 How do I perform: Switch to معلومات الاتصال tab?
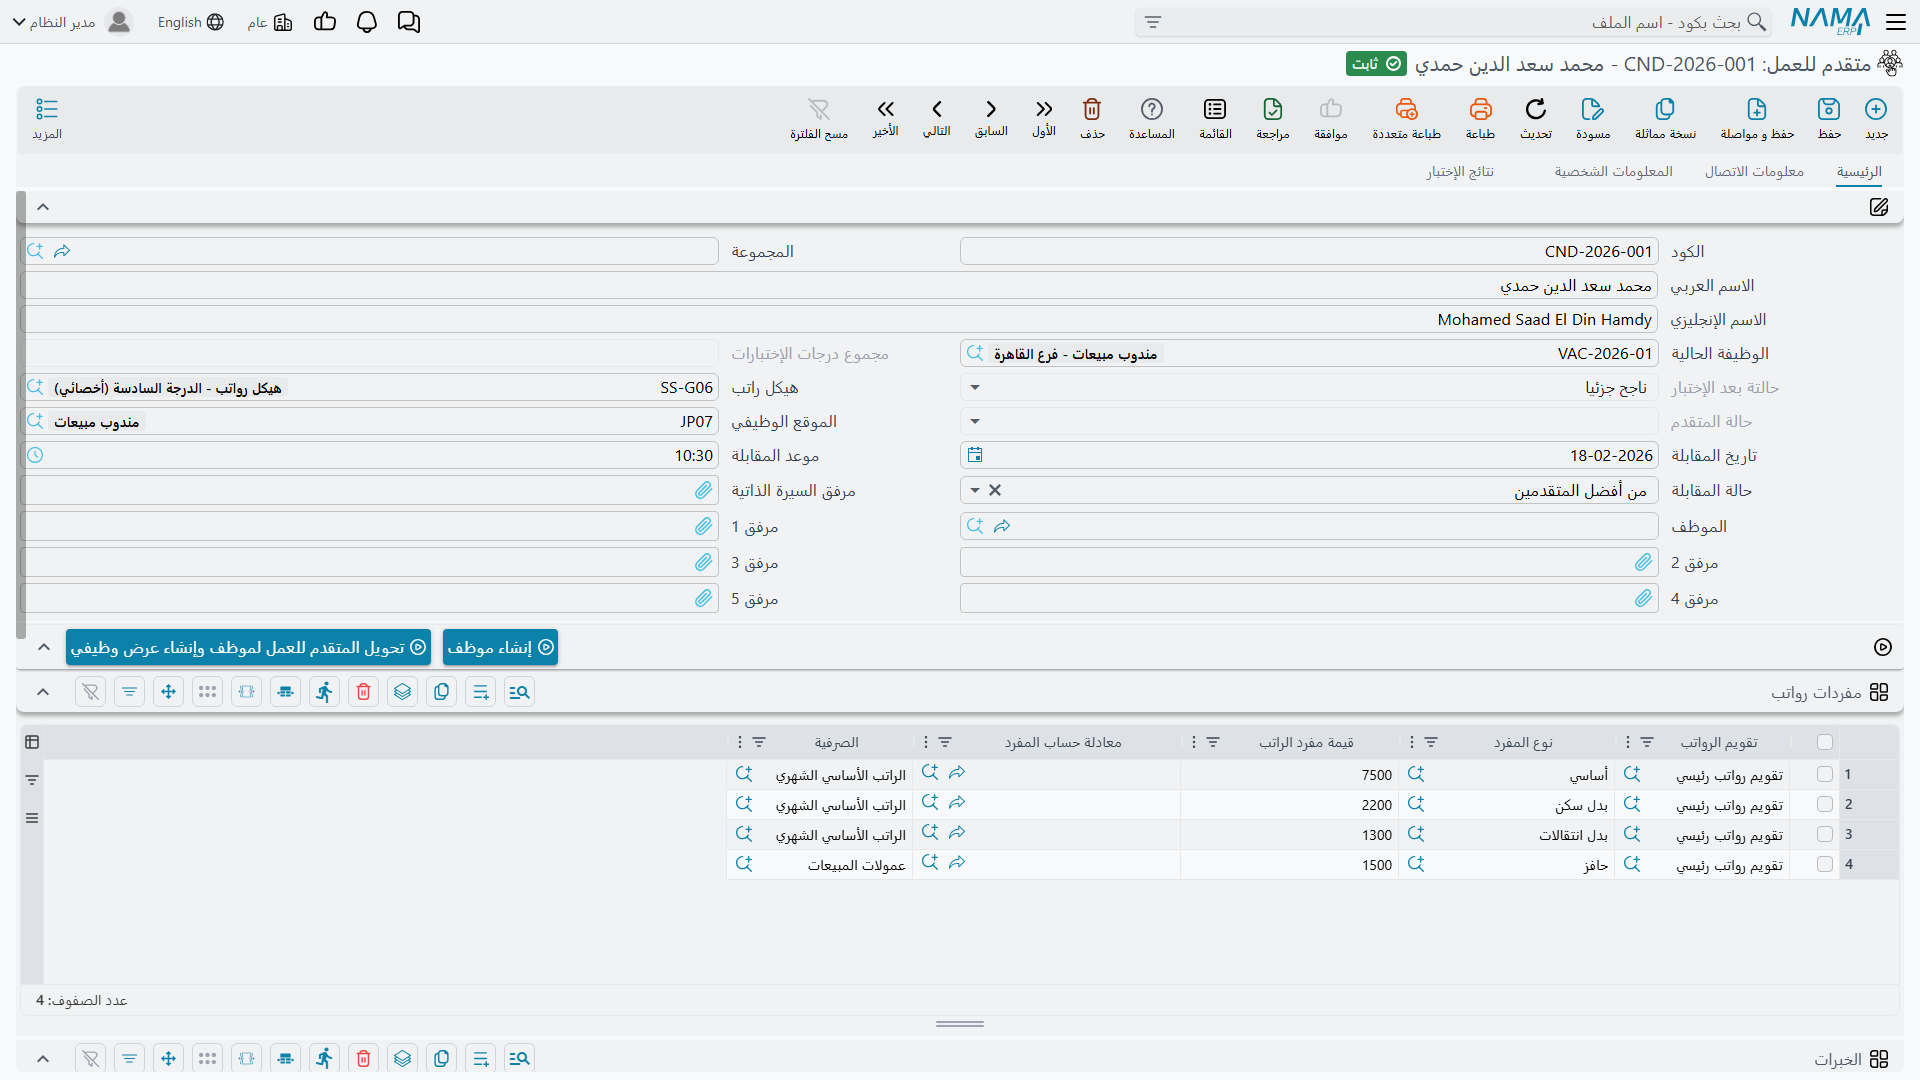pos(1754,172)
